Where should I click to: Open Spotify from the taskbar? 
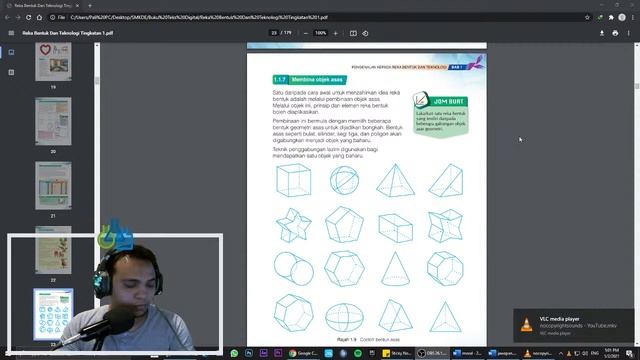(358, 353)
